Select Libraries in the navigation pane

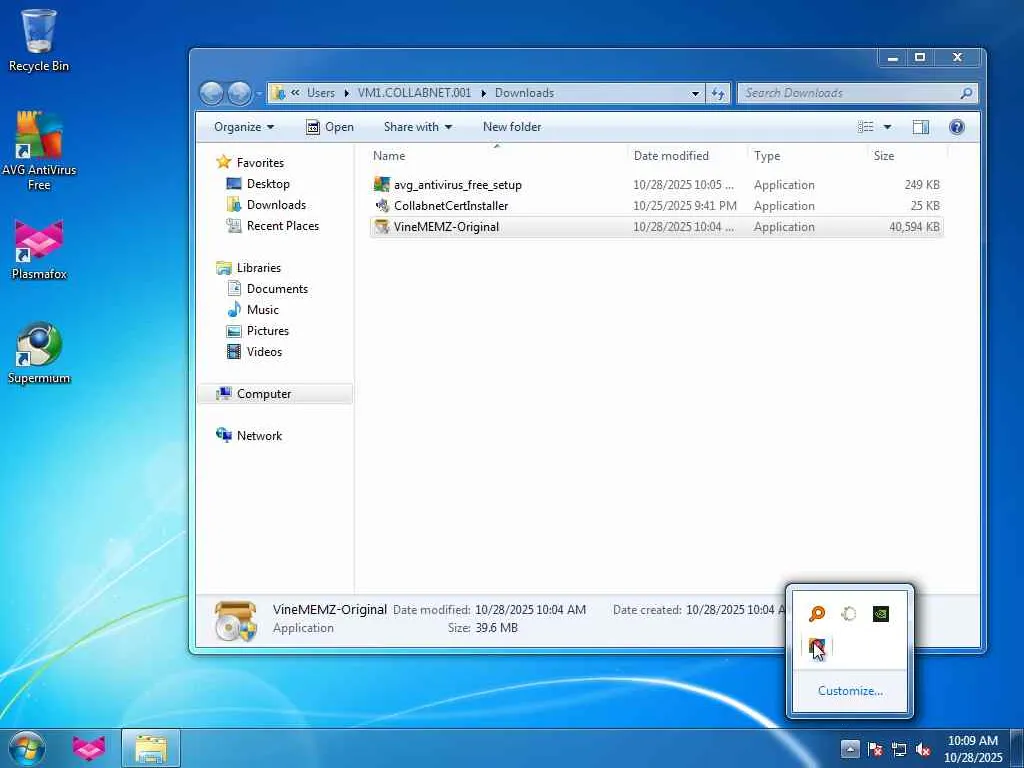coord(259,268)
